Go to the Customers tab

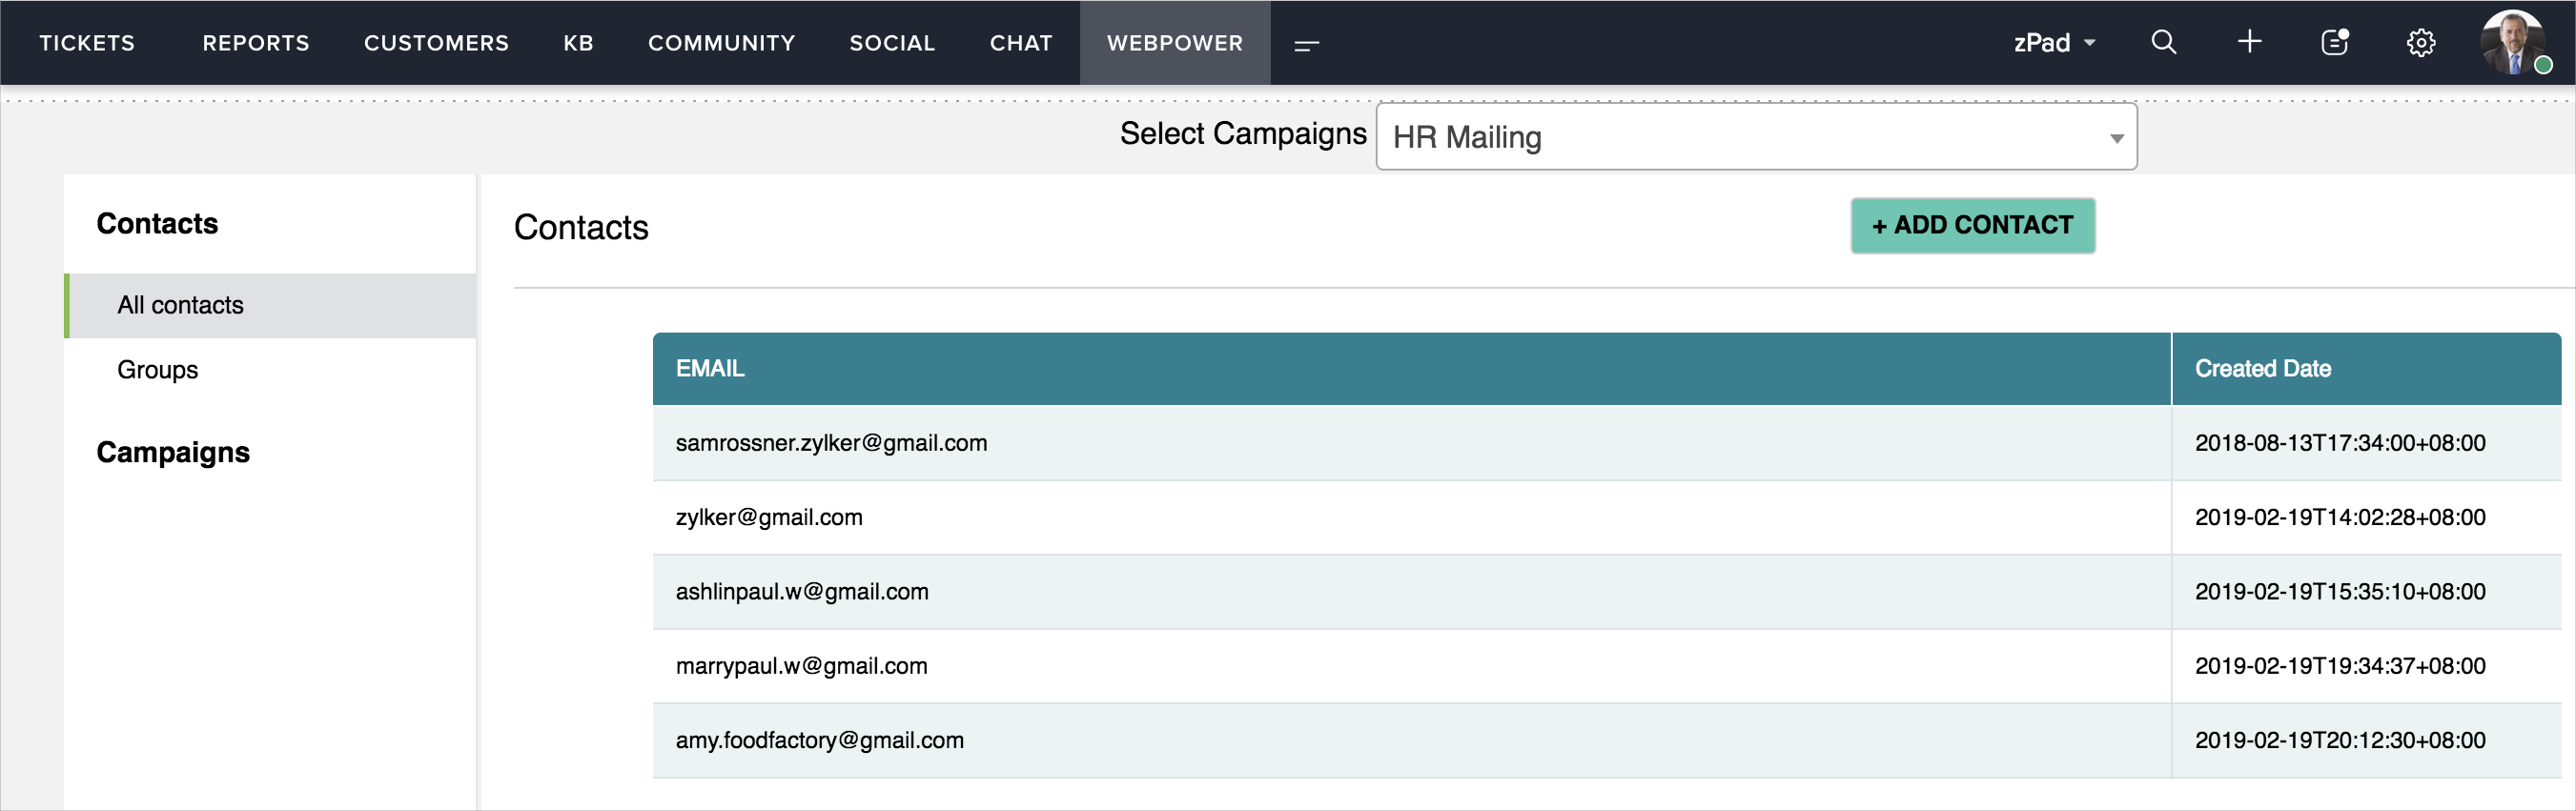click(436, 43)
